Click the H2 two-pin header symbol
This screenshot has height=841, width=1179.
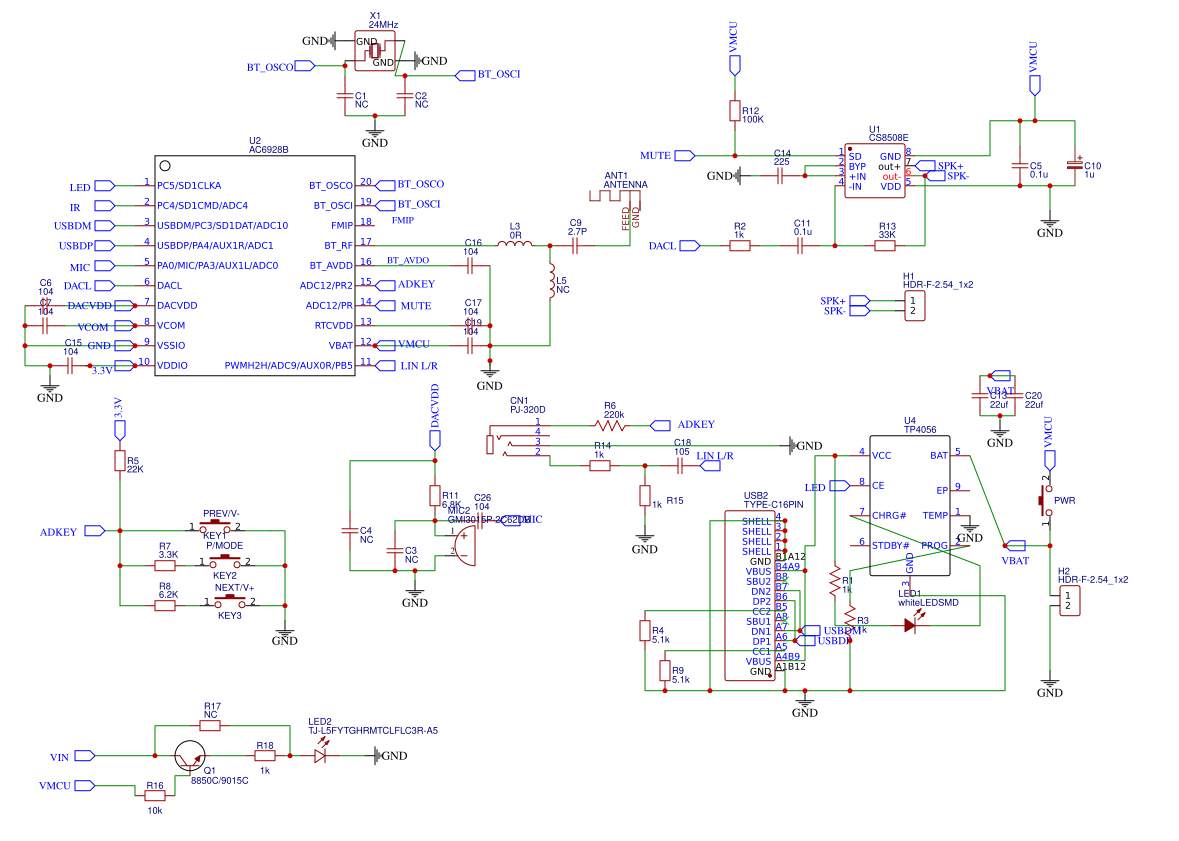click(1069, 600)
